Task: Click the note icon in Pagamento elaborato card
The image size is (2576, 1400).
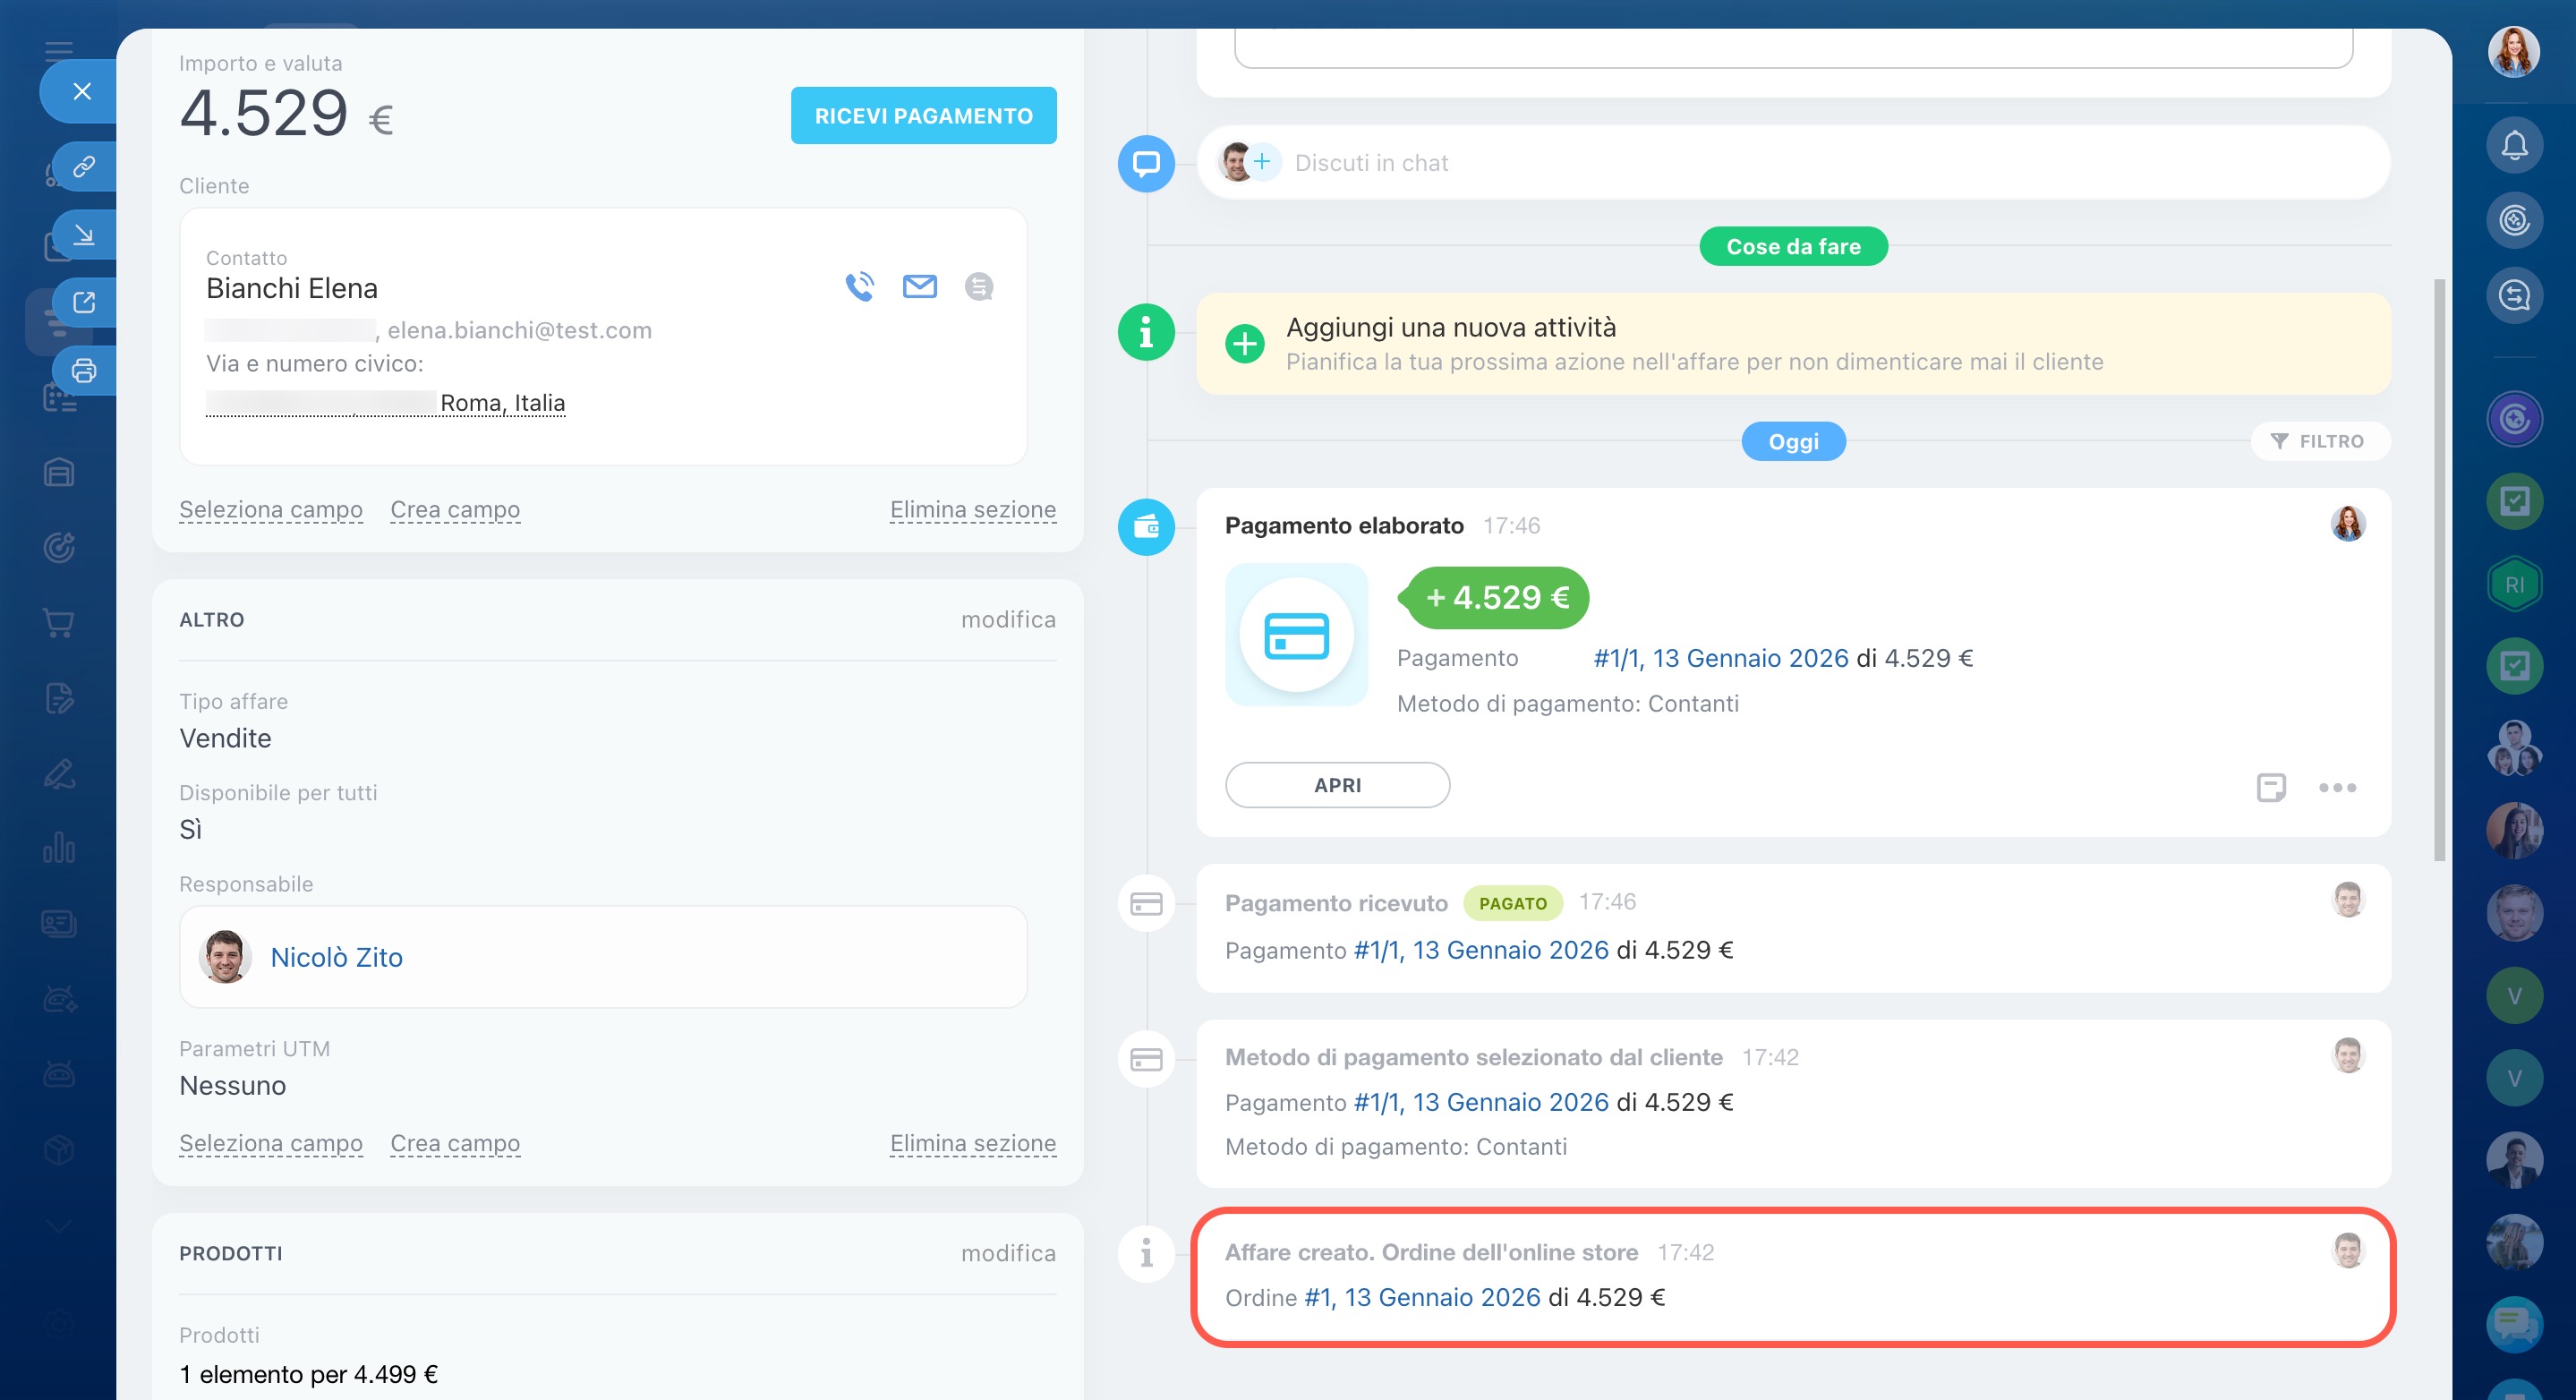Action: pyautogui.click(x=2270, y=787)
